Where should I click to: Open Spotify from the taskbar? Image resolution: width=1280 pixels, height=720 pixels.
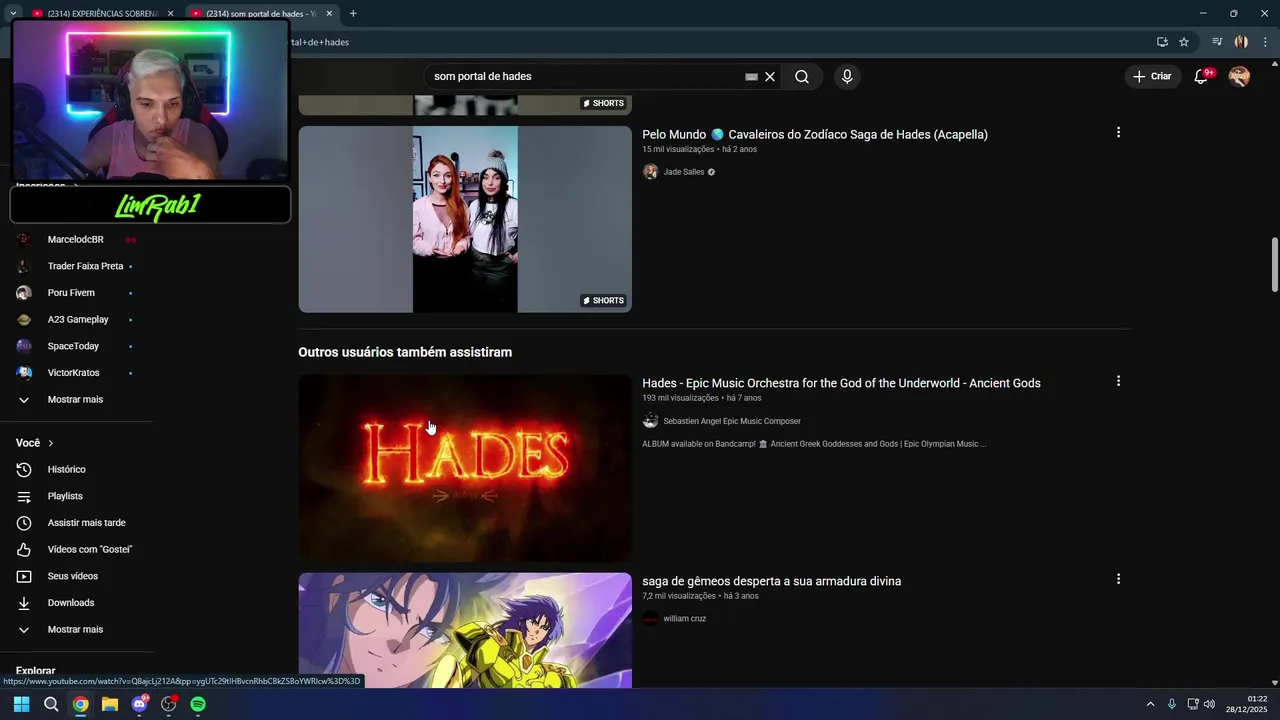coord(198,704)
